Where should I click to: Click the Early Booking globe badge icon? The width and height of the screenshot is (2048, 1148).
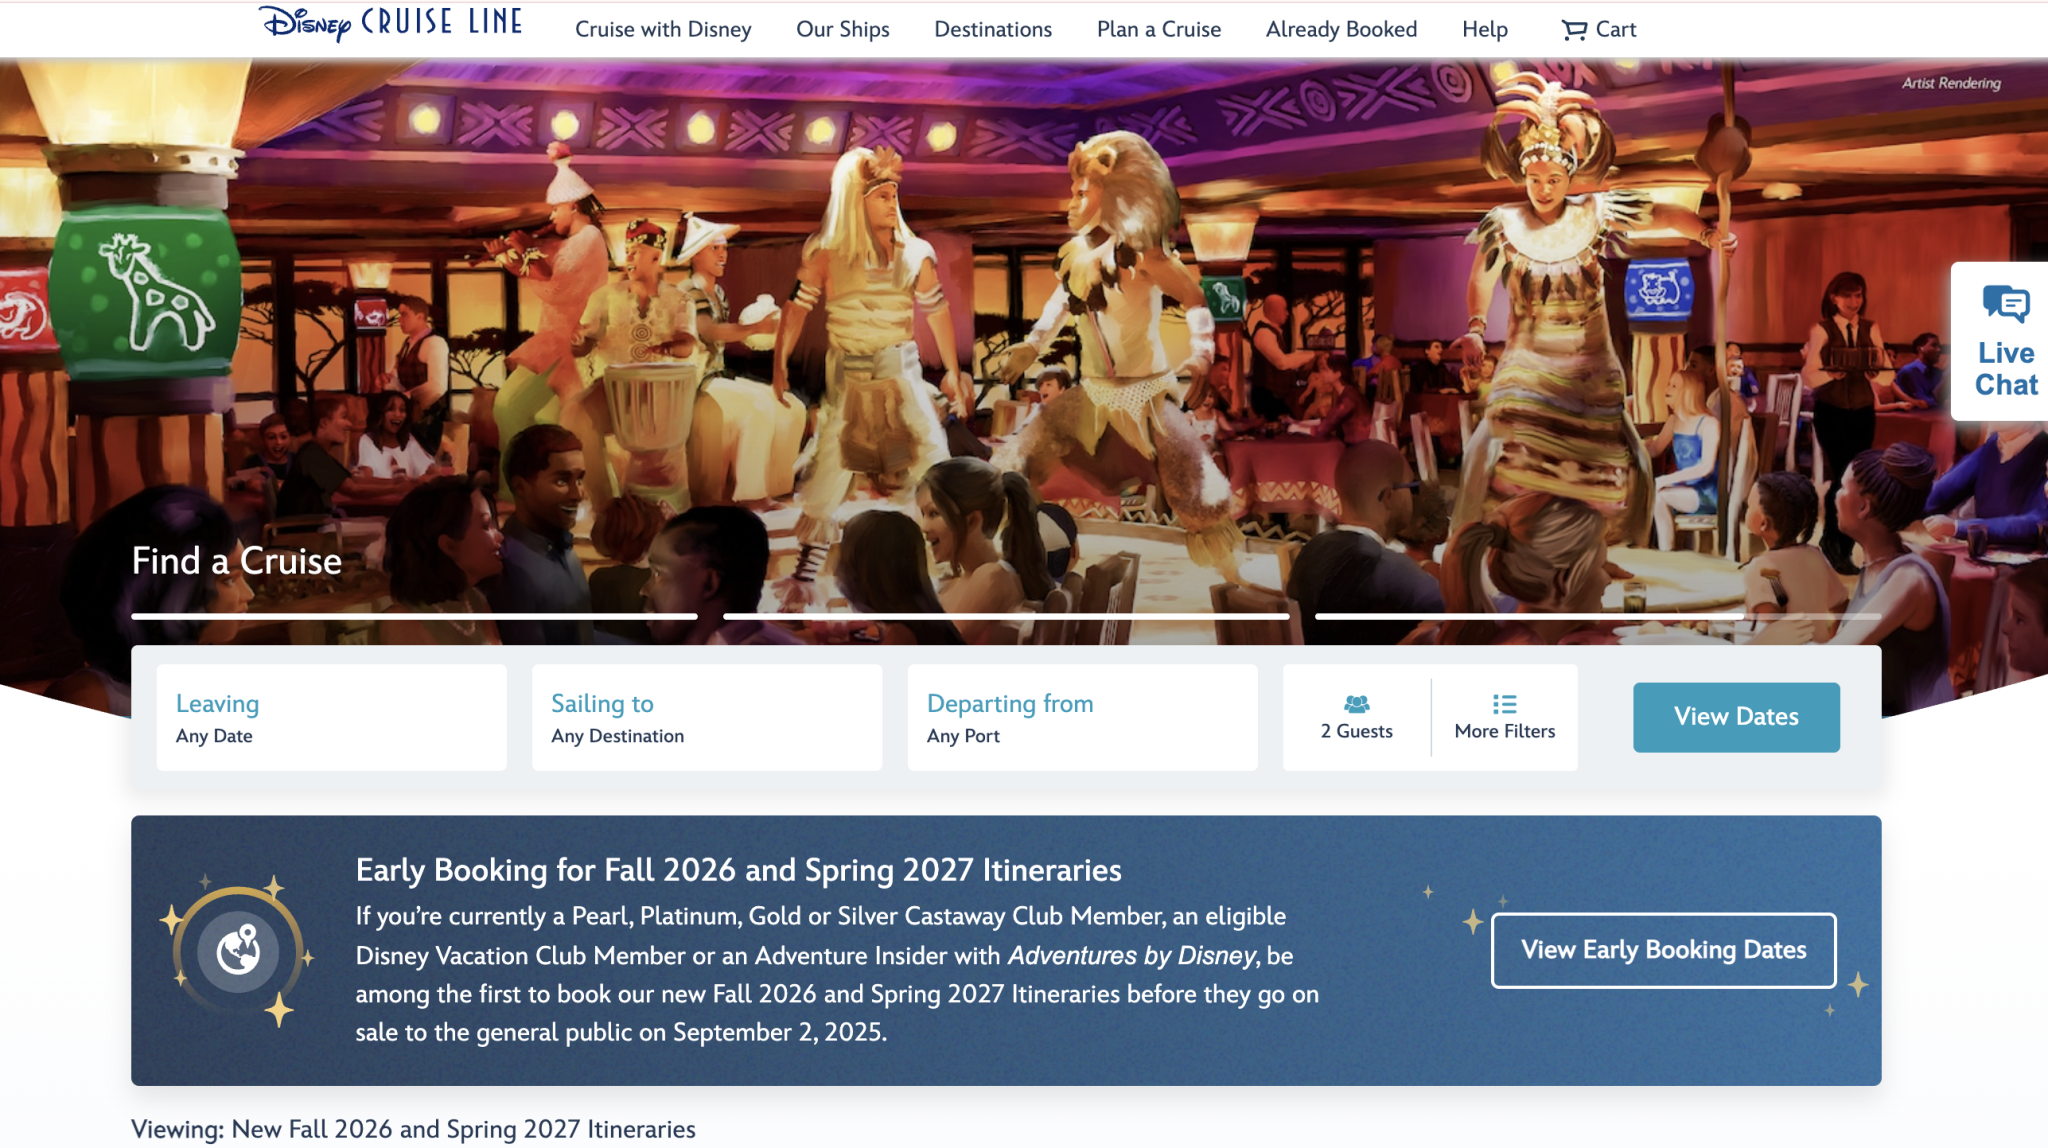[x=238, y=950]
